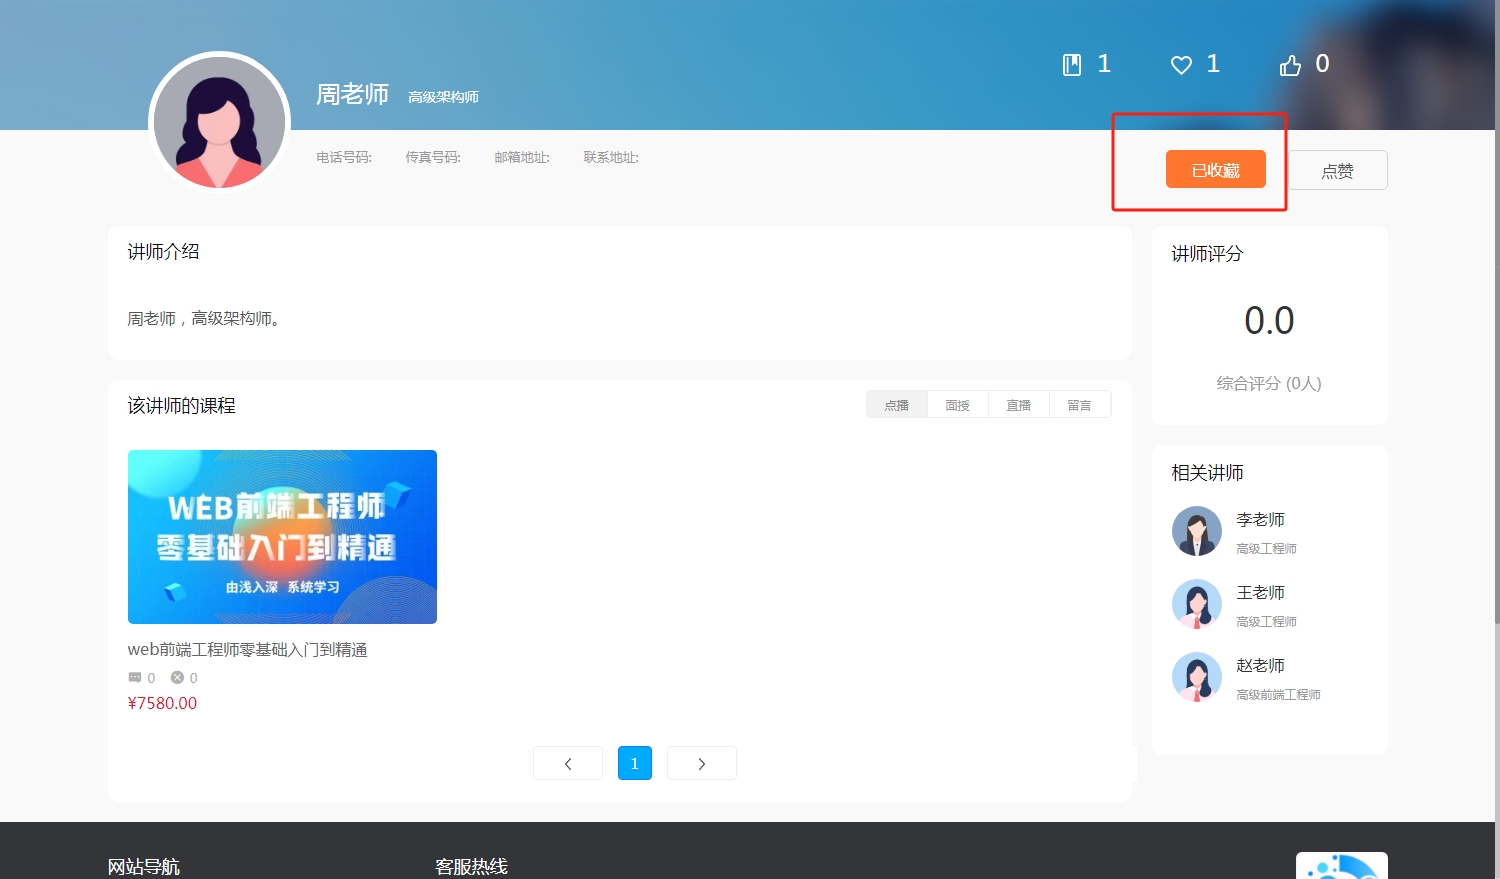This screenshot has width=1500, height=879.
Task: Click the 王老师 name link
Action: [x=1261, y=593]
